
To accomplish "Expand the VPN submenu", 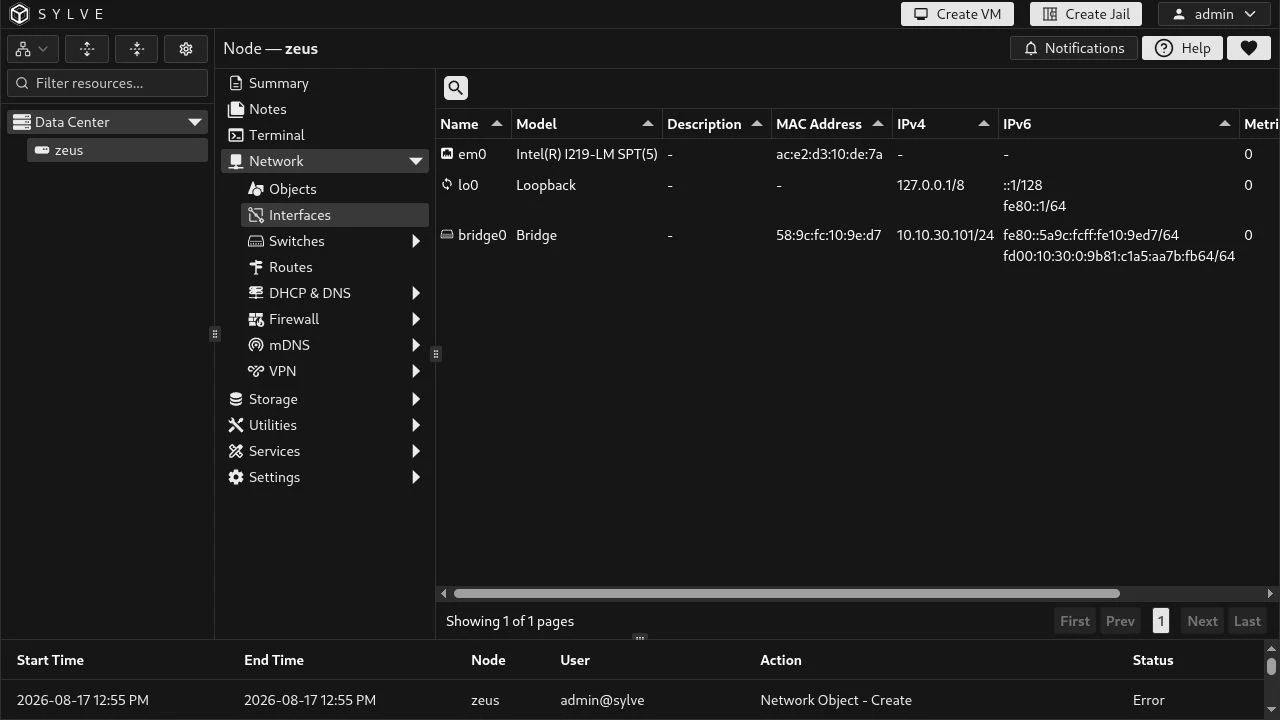I will 416,371.
